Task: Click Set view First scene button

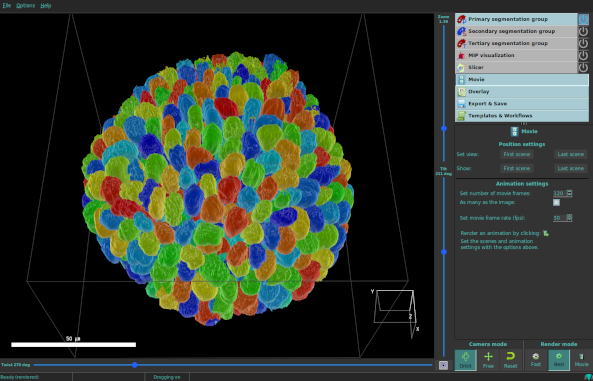Action: (x=517, y=154)
